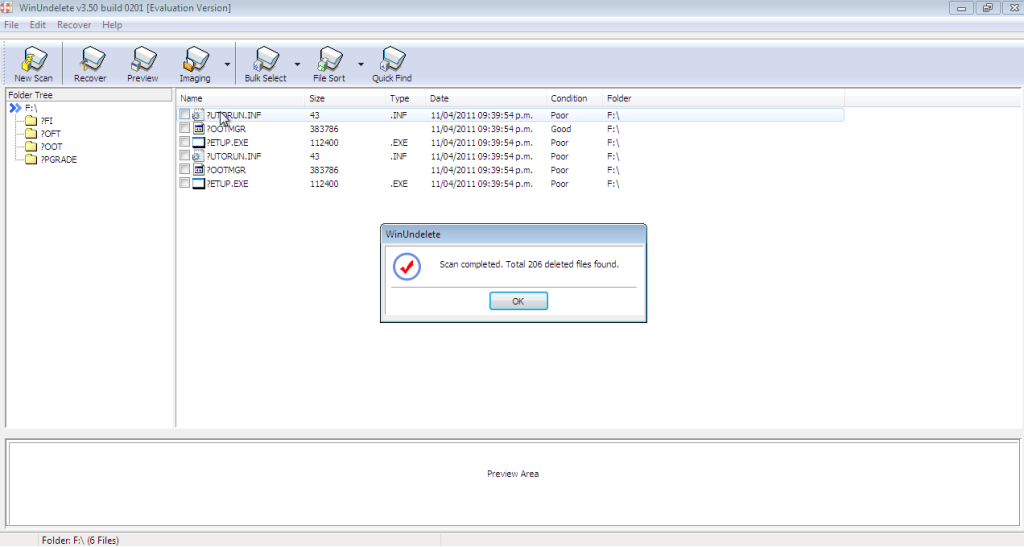
Task: Expand the Imaging dropdown arrow
Action: click(x=227, y=64)
